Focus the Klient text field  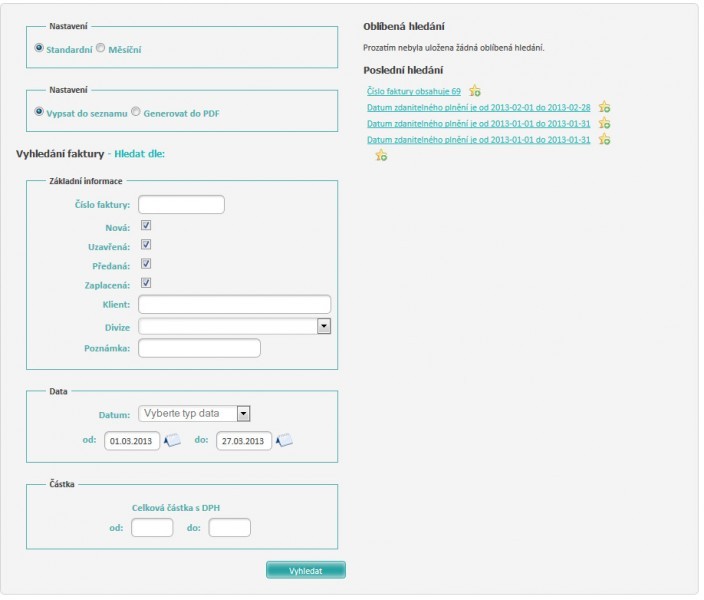click(x=234, y=304)
